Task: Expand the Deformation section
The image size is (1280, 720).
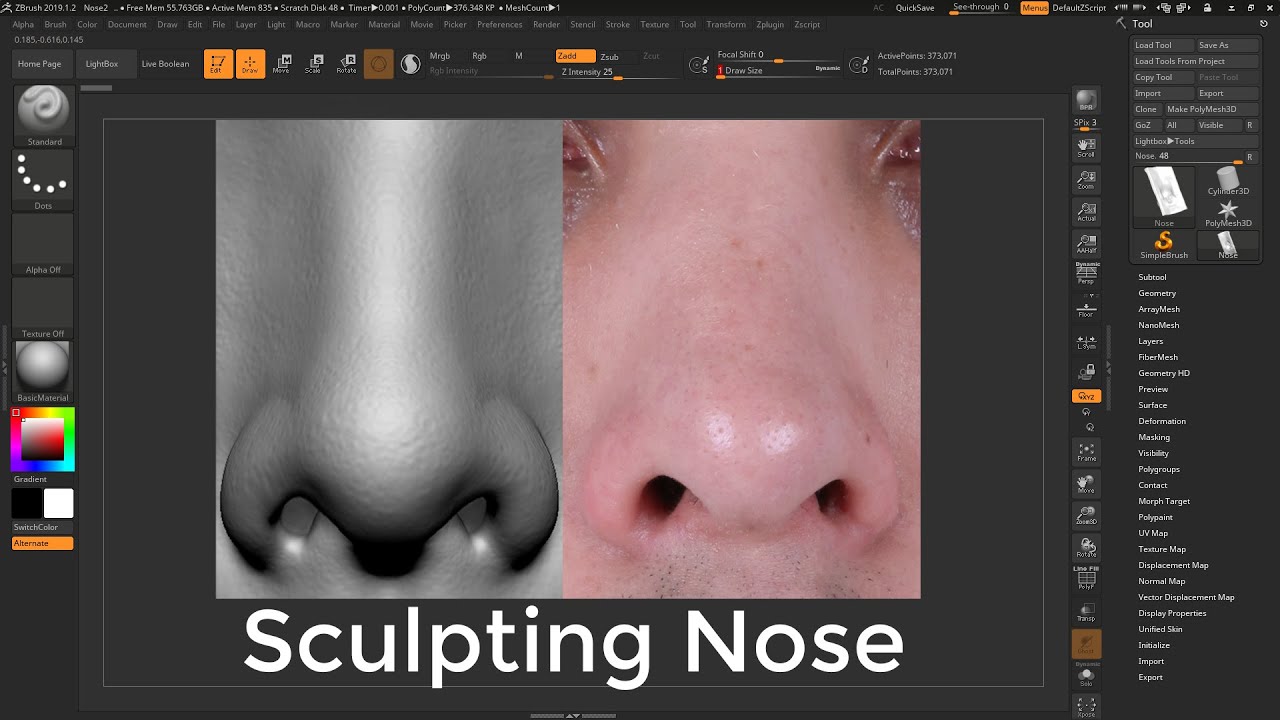Action: pos(1162,421)
